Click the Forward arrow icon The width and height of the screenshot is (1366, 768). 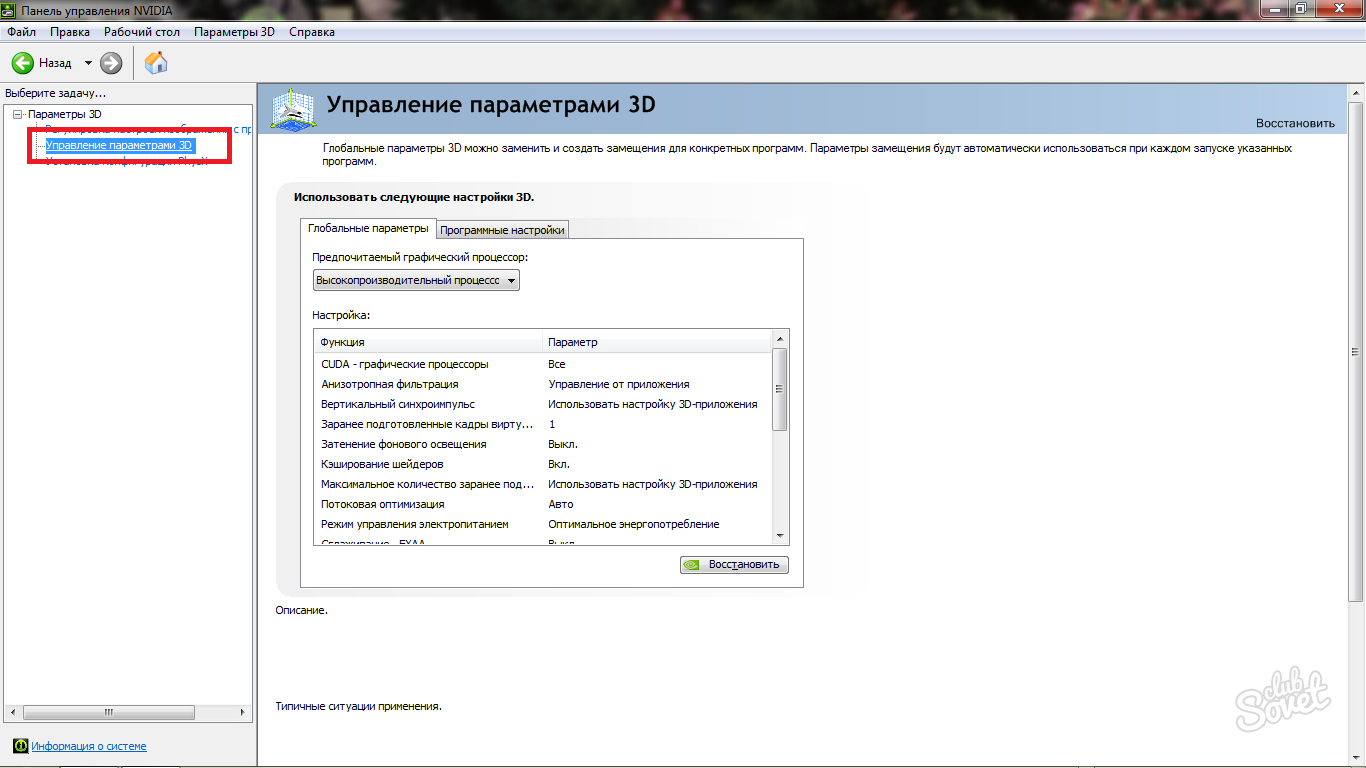pos(111,63)
